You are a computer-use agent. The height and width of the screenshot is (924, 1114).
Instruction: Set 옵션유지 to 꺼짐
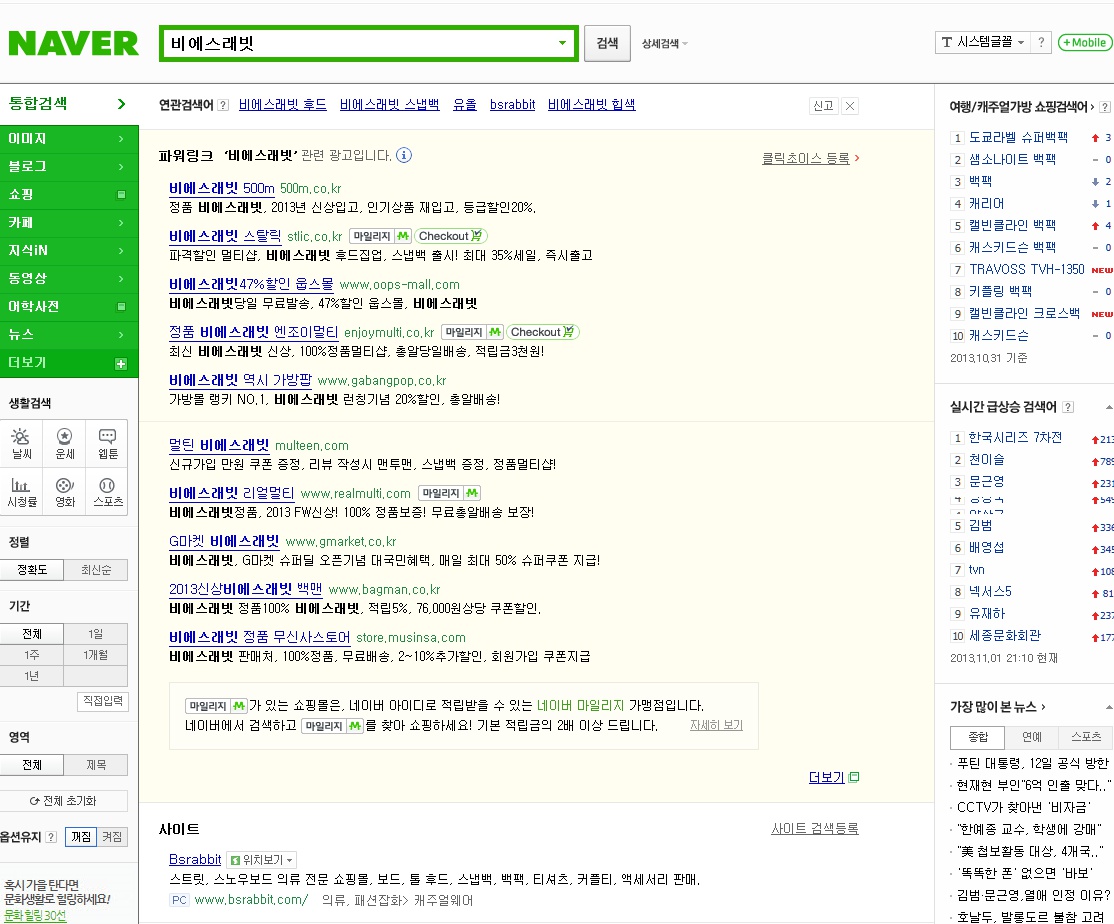81,837
